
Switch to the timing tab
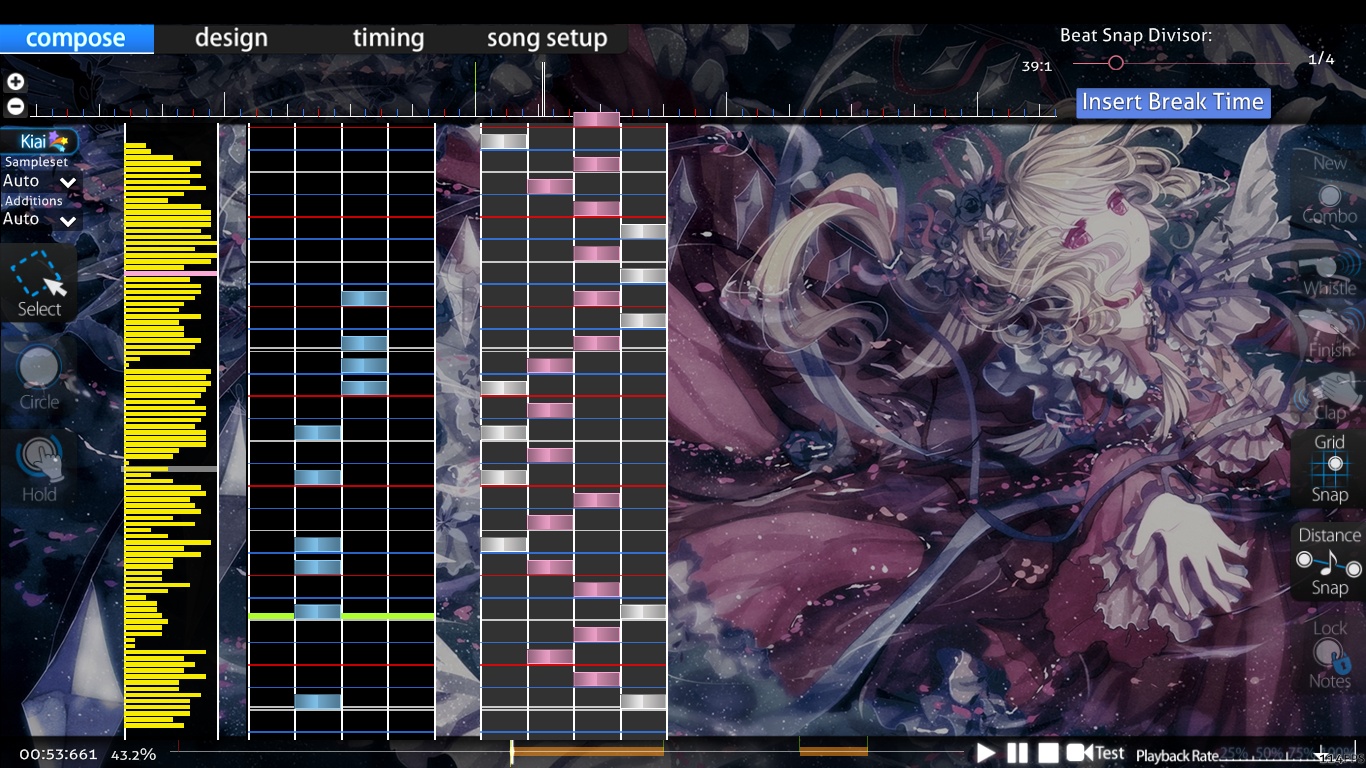(388, 38)
